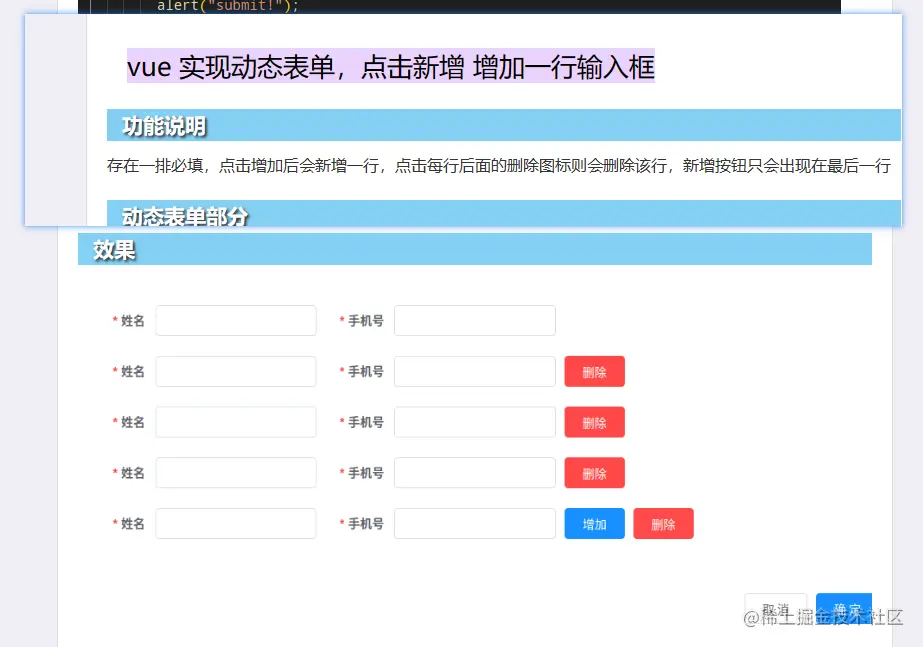Click 删除 next to the 增加 button
This screenshot has height=647, width=923.
click(x=663, y=523)
